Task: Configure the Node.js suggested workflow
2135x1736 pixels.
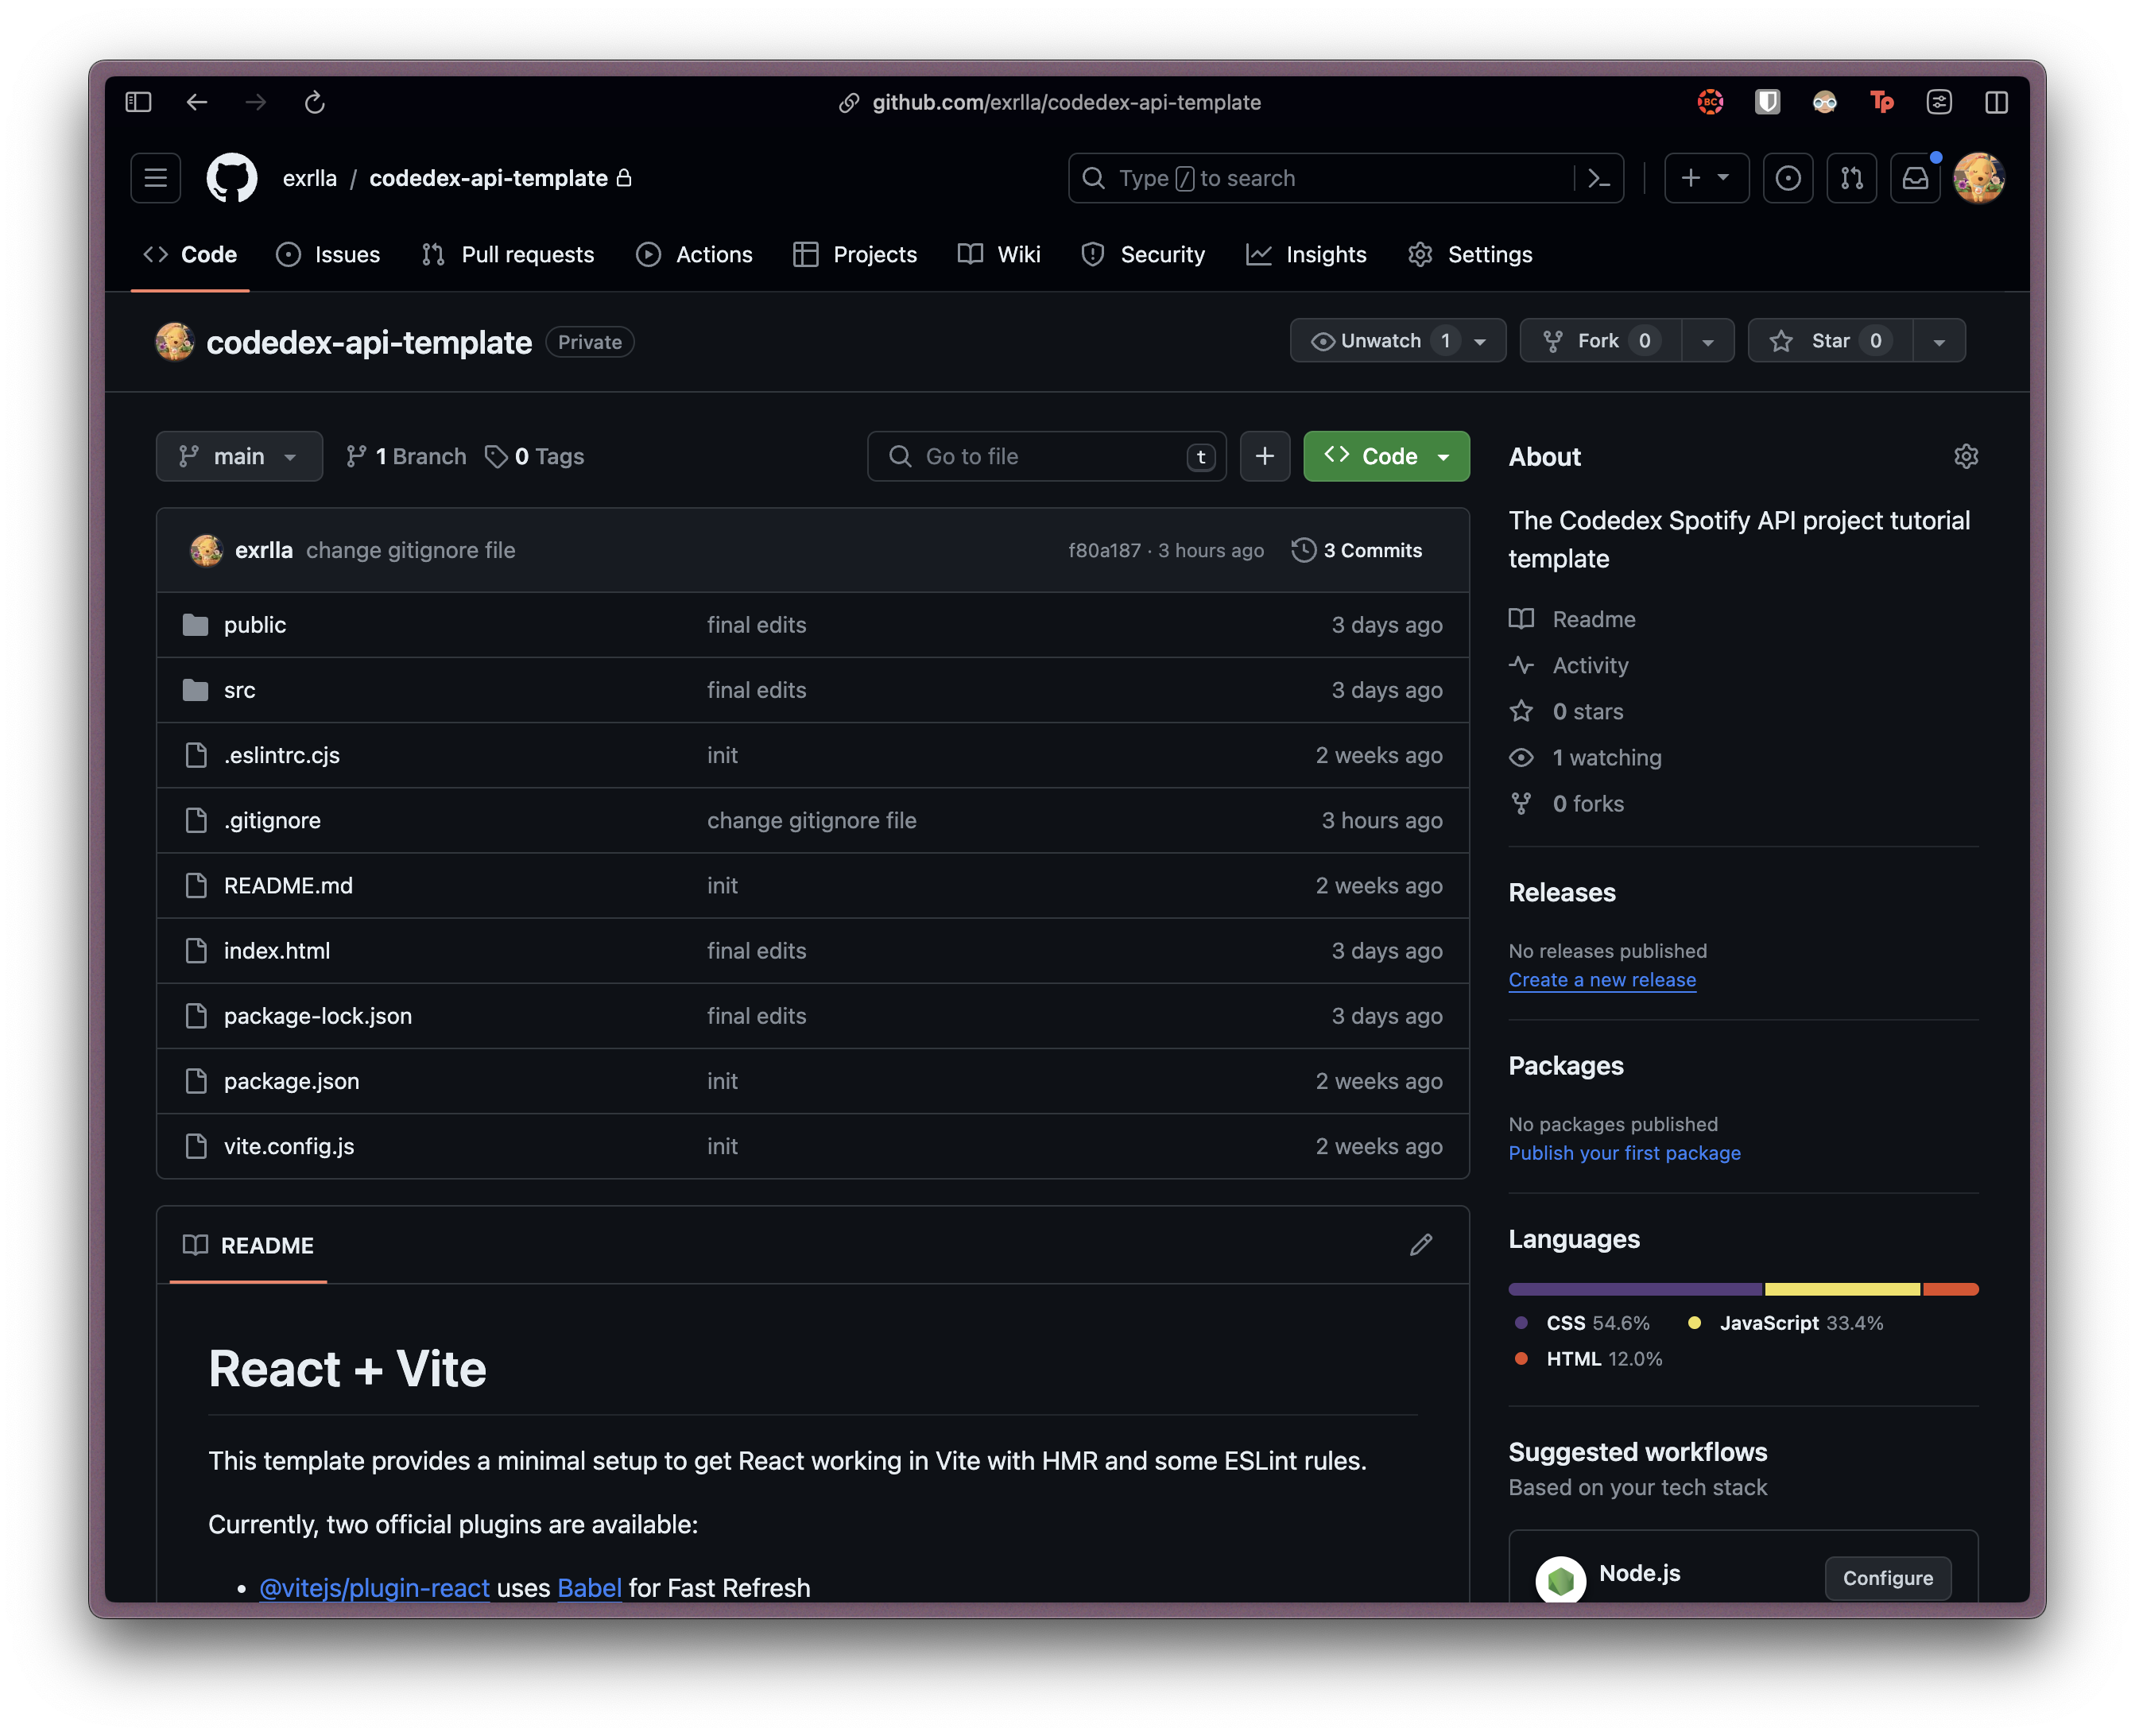Action: (x=1886, y=1578)
